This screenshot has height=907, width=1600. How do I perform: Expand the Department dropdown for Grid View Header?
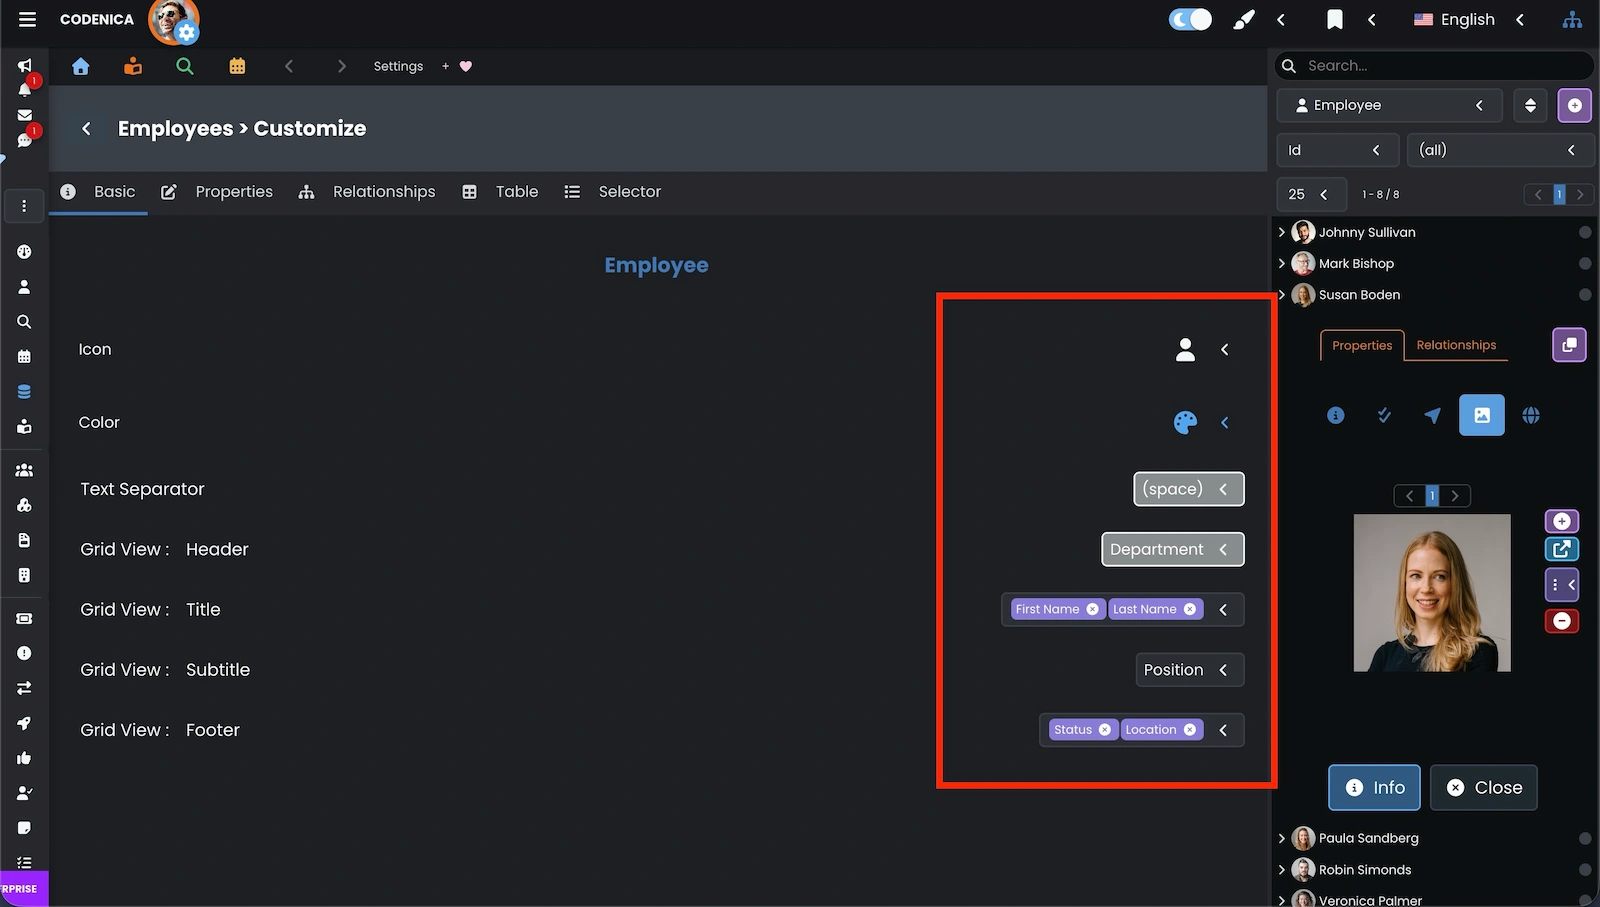coord(1222,549)
